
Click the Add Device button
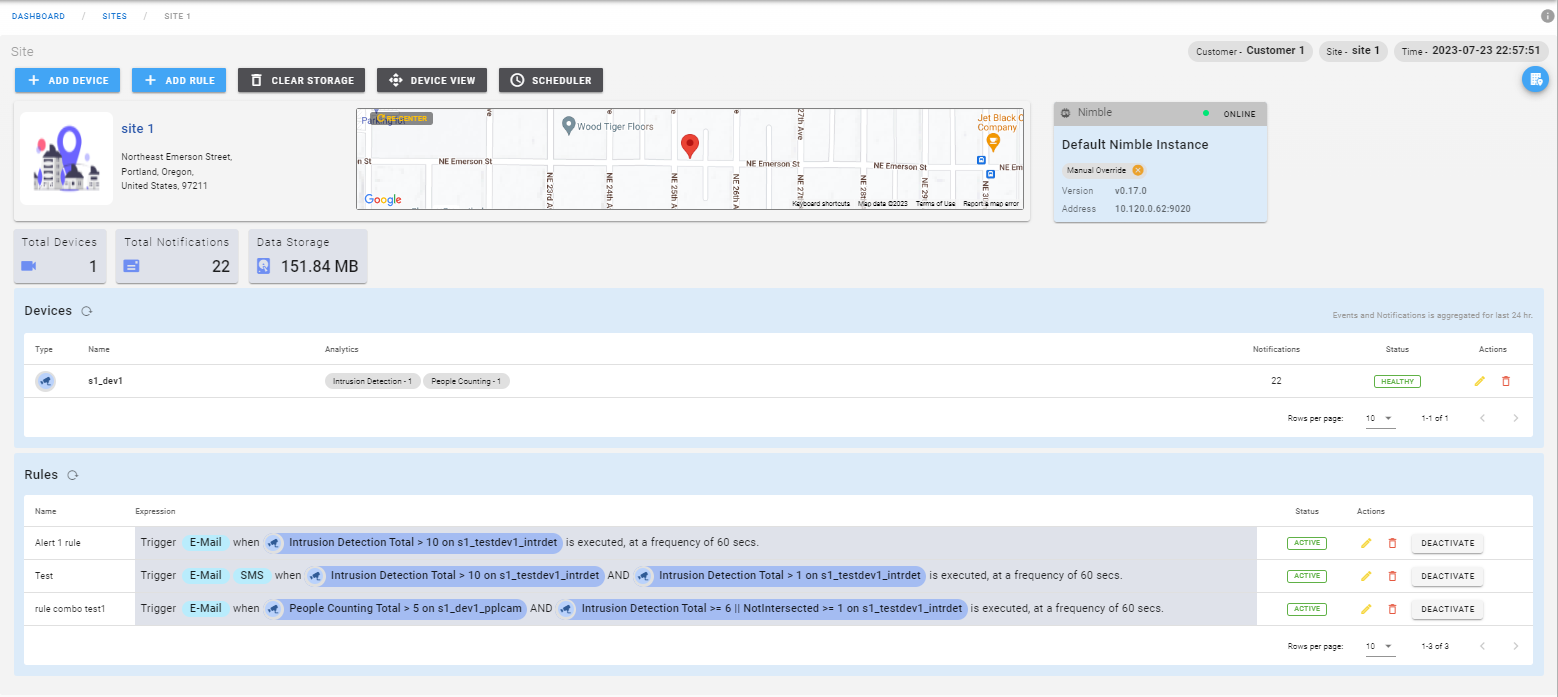pos(68,80)
